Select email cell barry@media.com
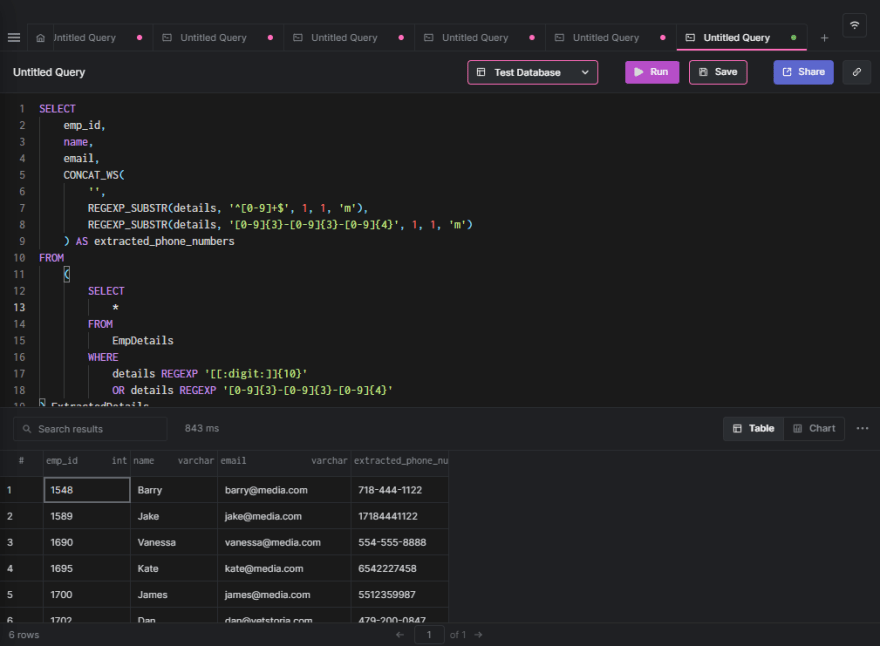The width and height of the screenshot is (880, 646). [x=284, y=490]
